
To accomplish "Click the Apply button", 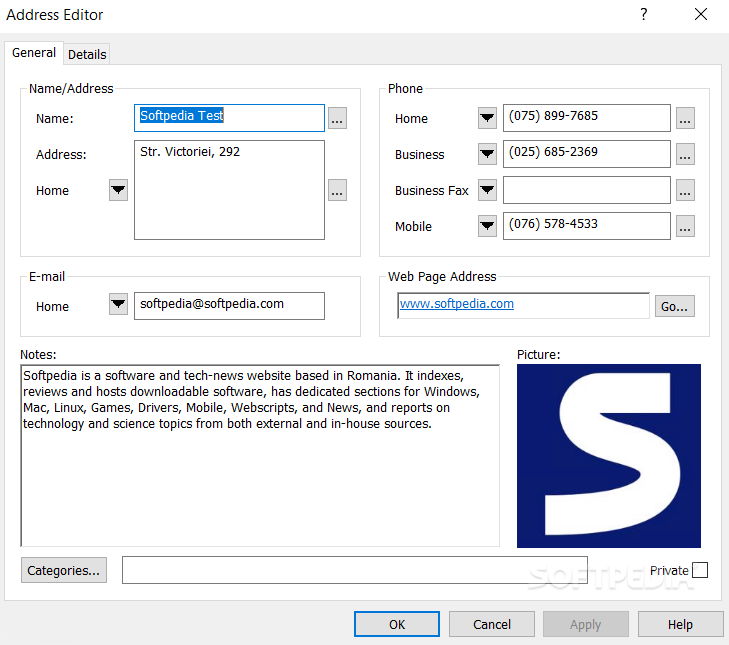I will point(585,624).
